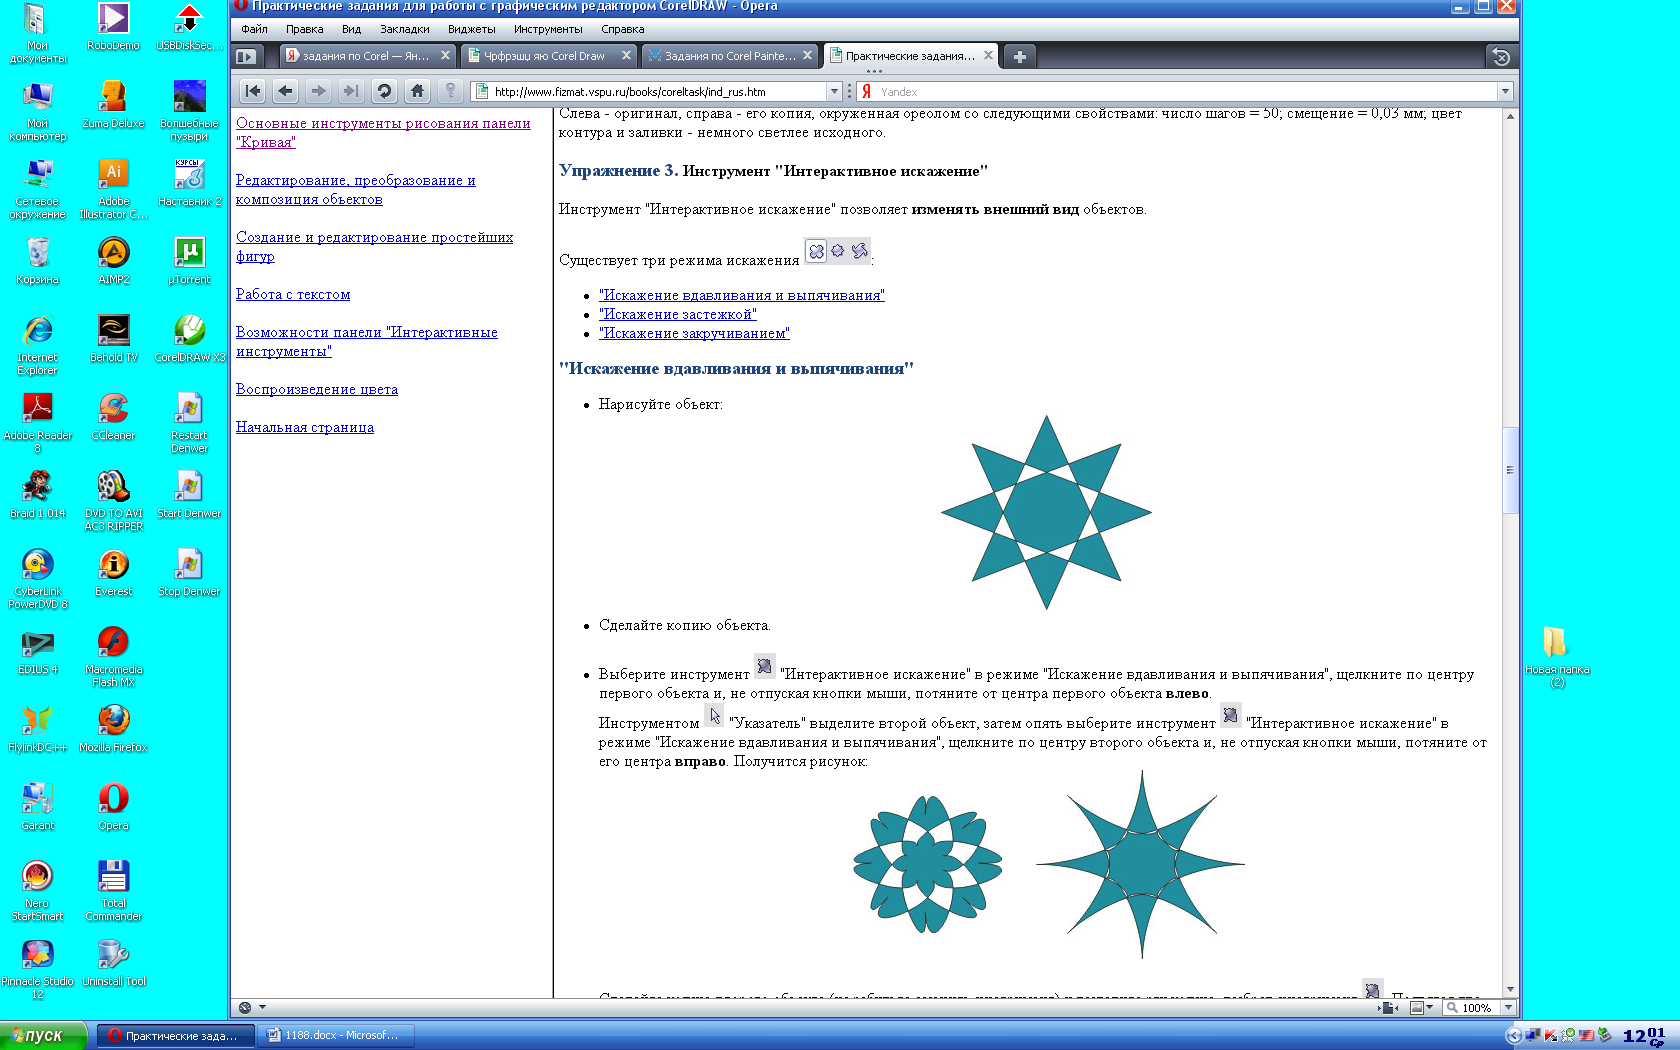Open Adobe Reader 8 desktop icon
The height and width of the screenshot is (1050, 1680).
click(x=38, y=423)
